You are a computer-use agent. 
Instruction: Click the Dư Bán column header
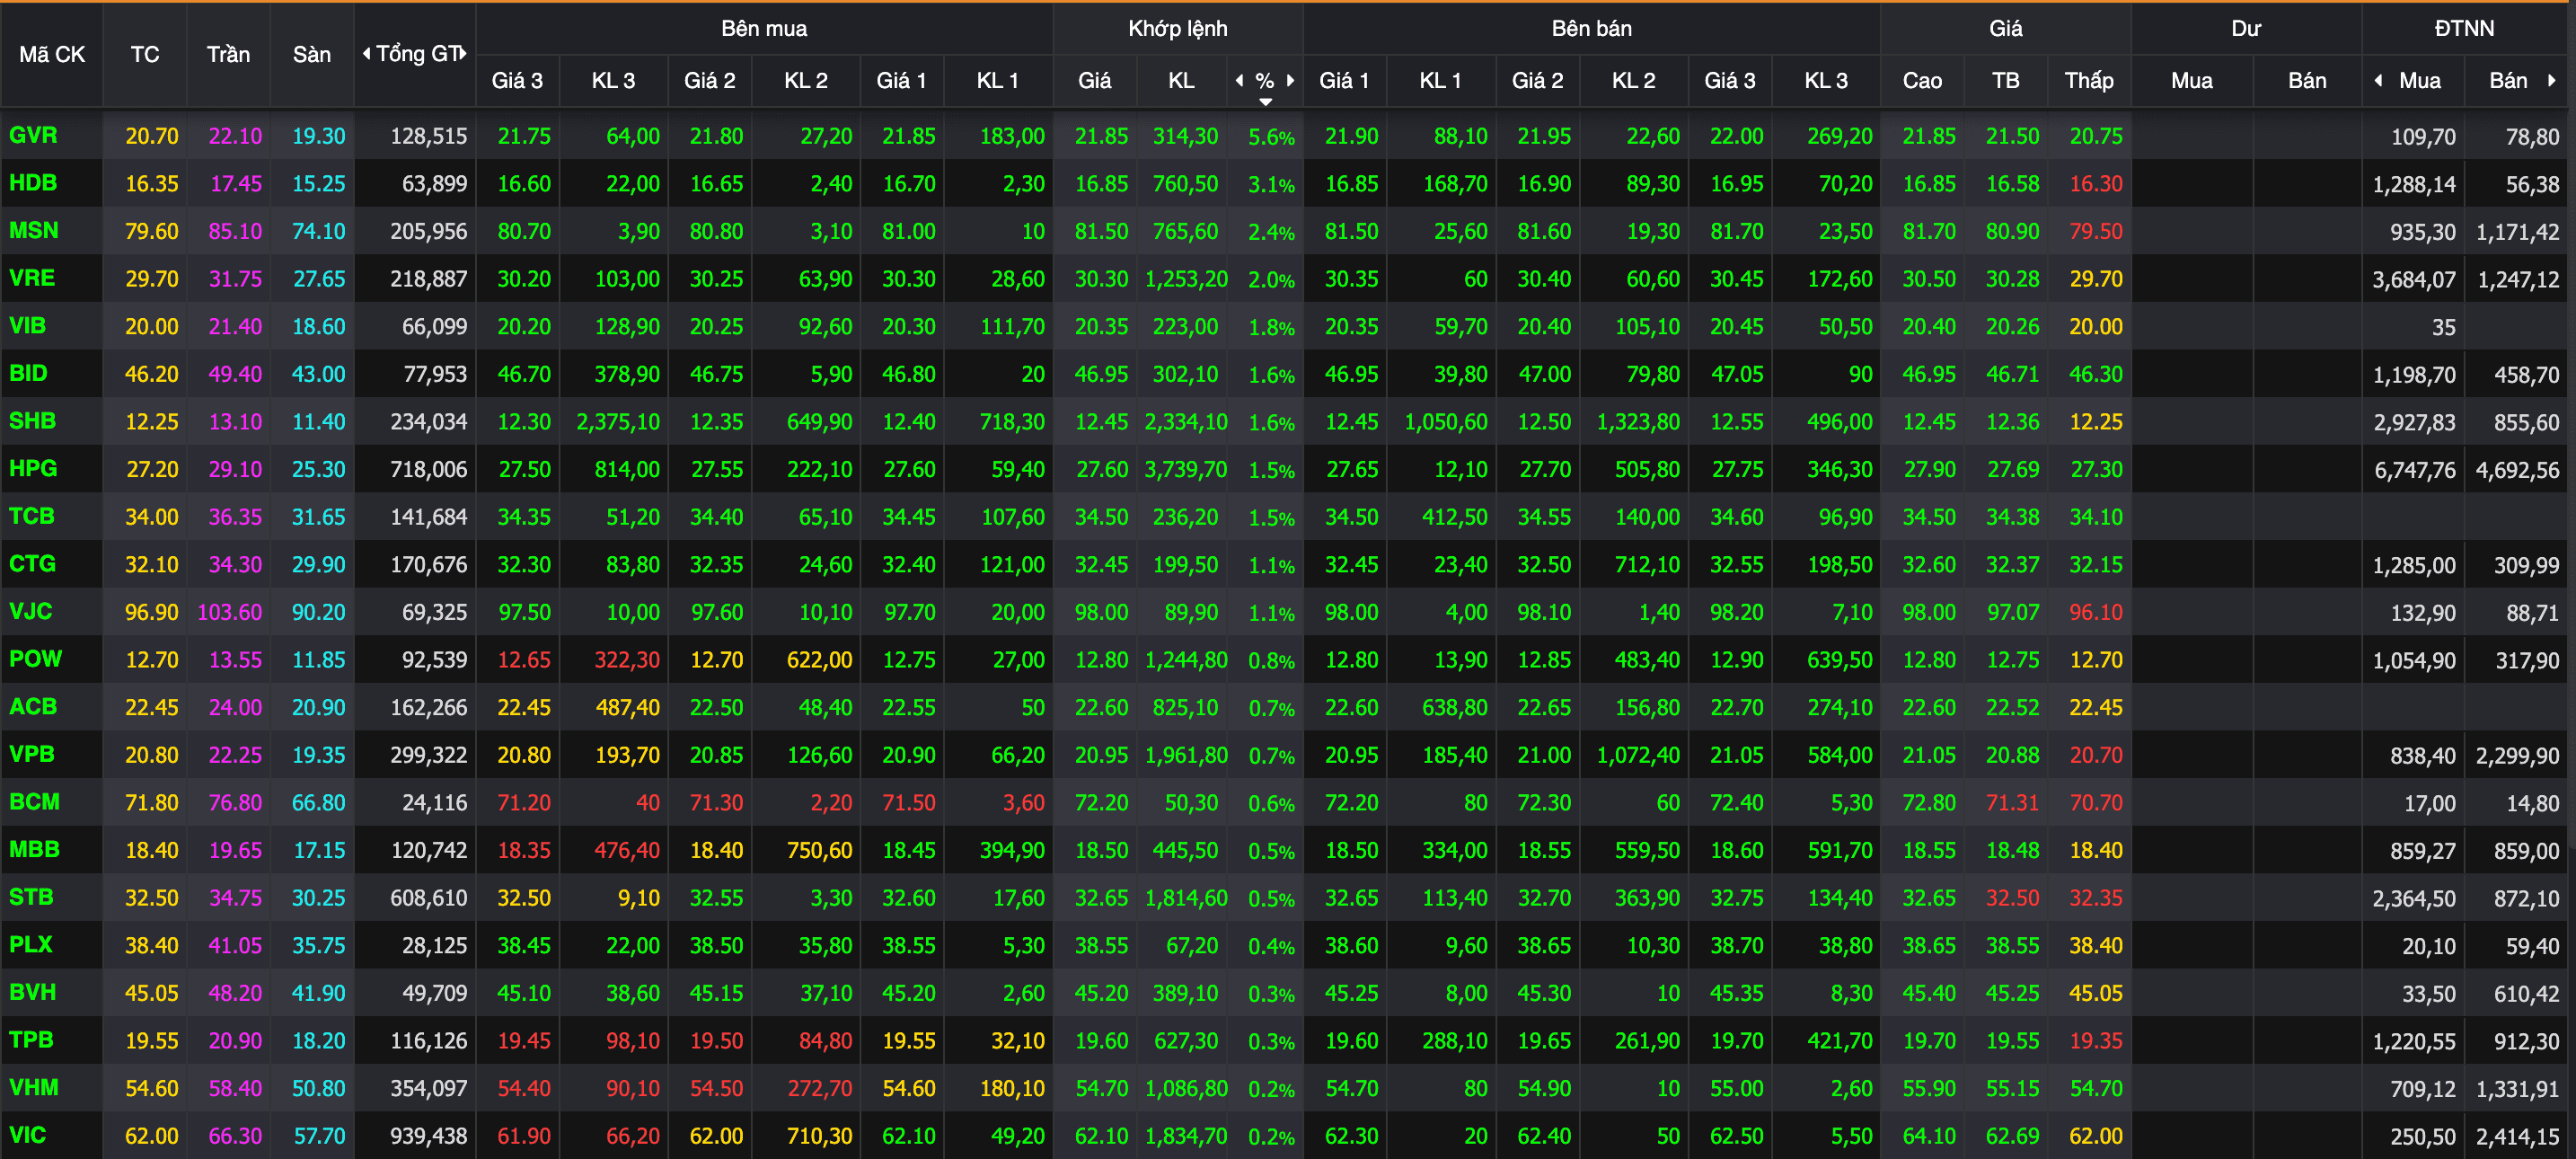click(x=2307, y=80)
